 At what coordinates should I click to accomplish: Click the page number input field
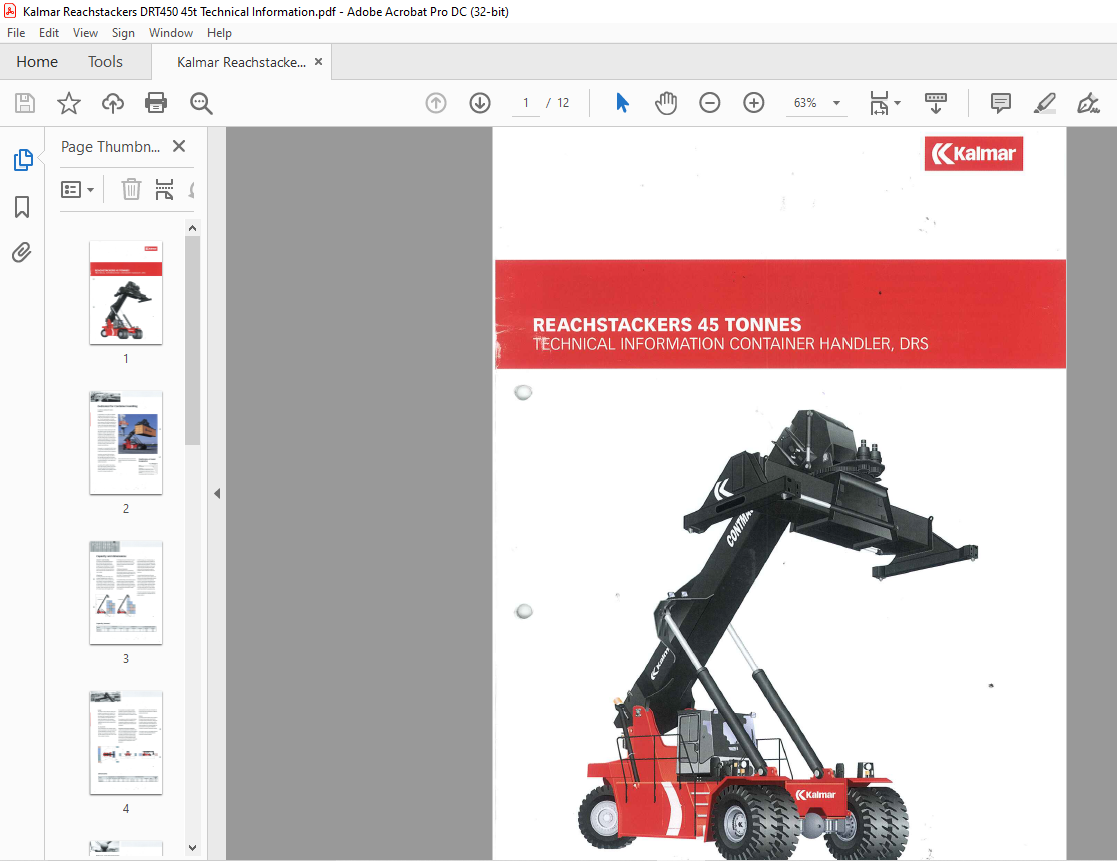coord(526,103)
